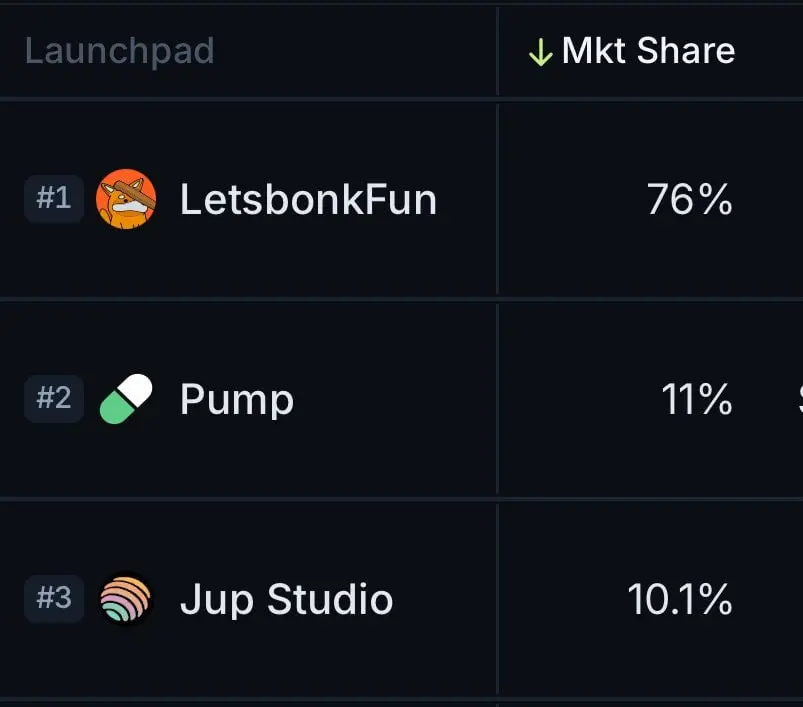The width and height of the screenshot is (803, 707).
Task: Click the 76% market share value
Action: pyautogui.click(x=689, y=199)
